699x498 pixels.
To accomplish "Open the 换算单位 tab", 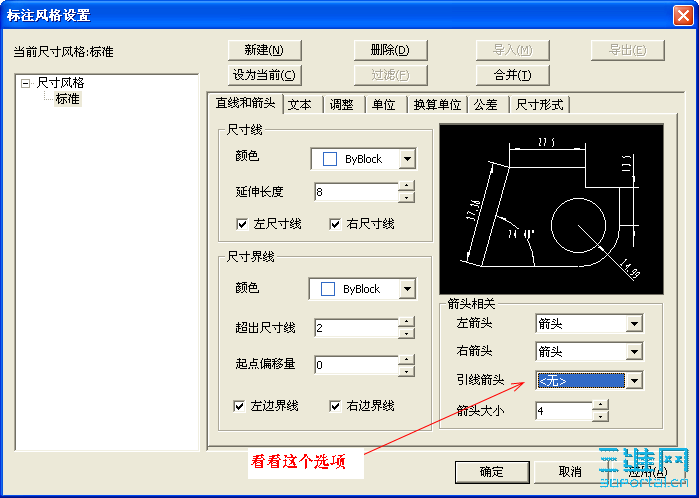I will click(437, 105).
